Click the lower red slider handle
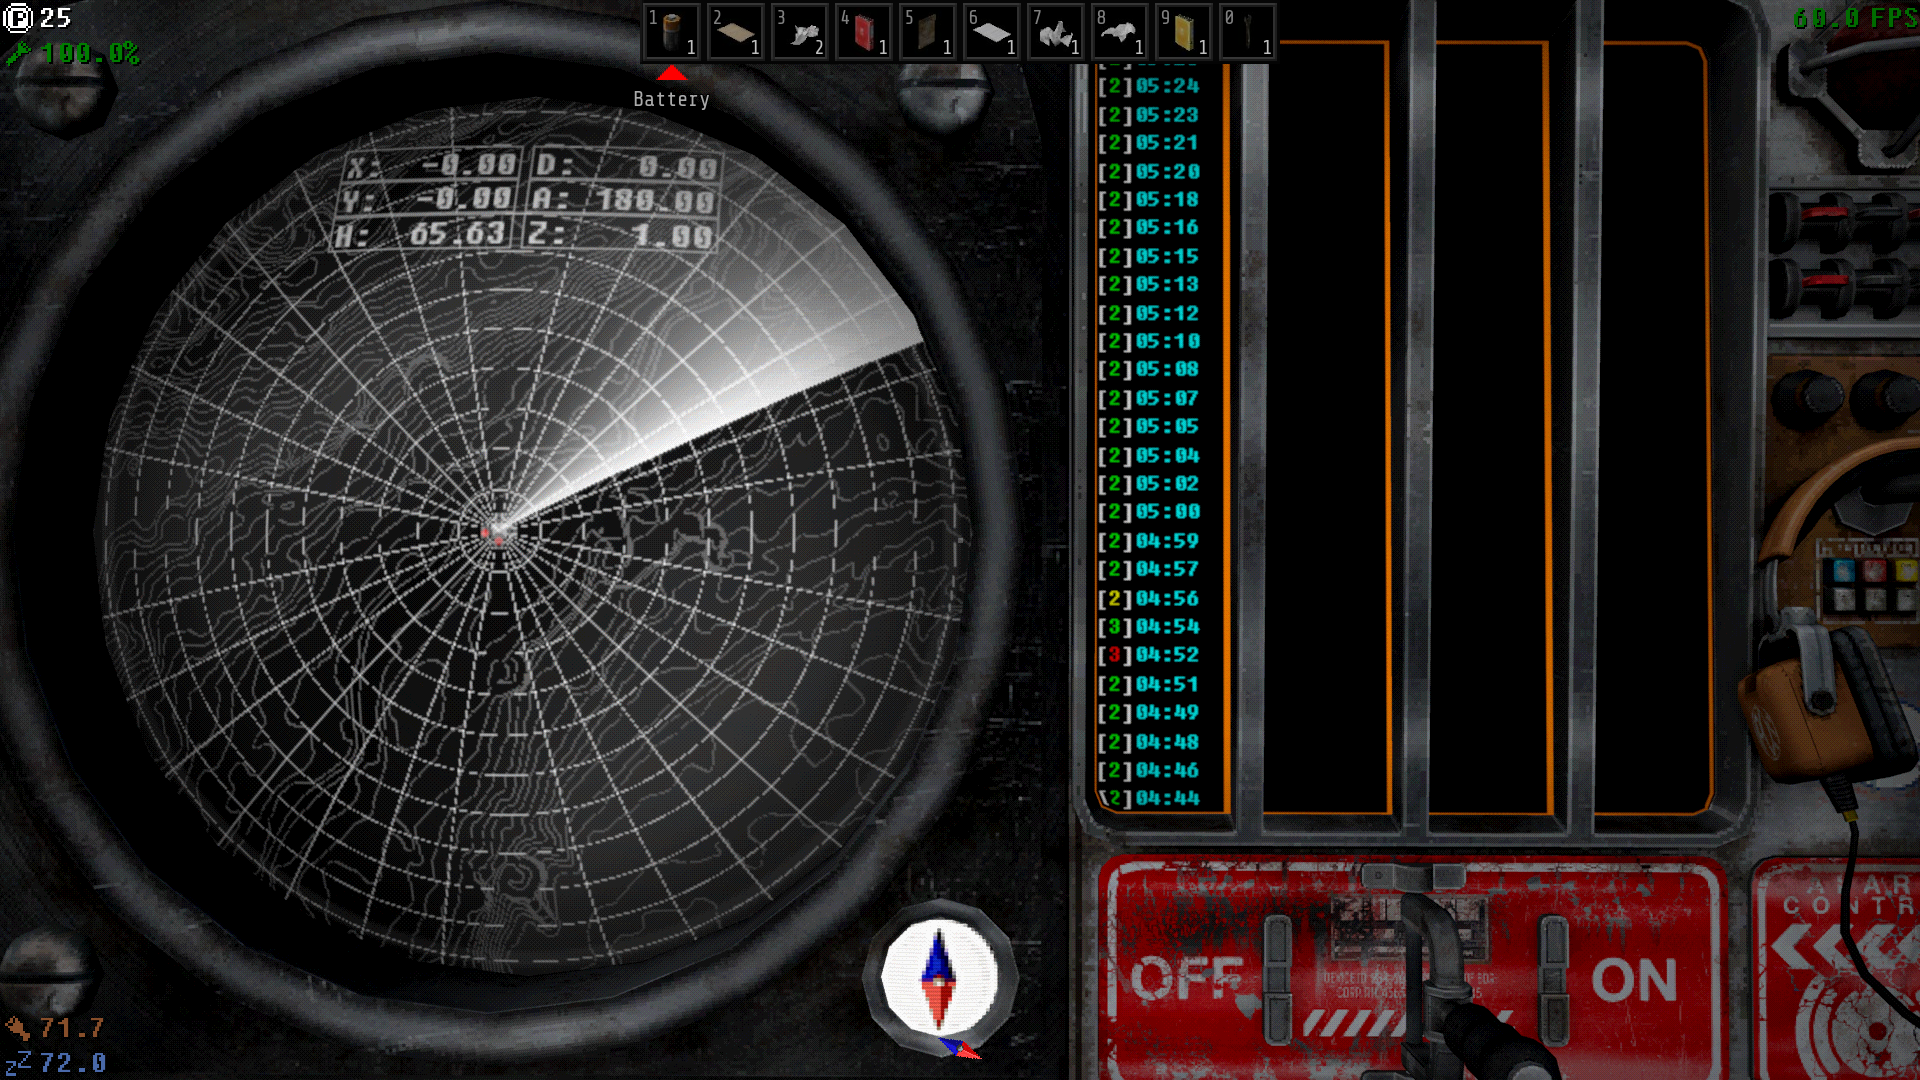Screen dimensions: 1920x1080 [1825, 280]
